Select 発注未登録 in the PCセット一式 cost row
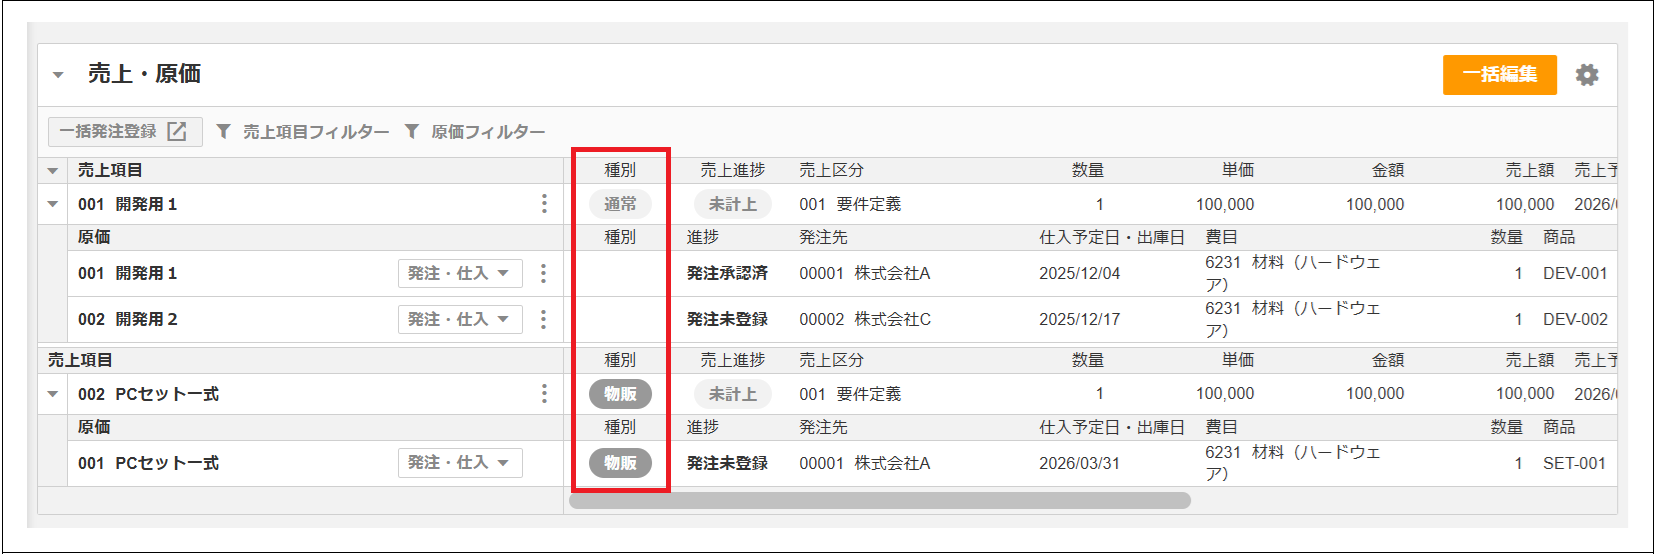This screenshot has height=554, width=1657. pyautogui.click(x=727, y=463)
